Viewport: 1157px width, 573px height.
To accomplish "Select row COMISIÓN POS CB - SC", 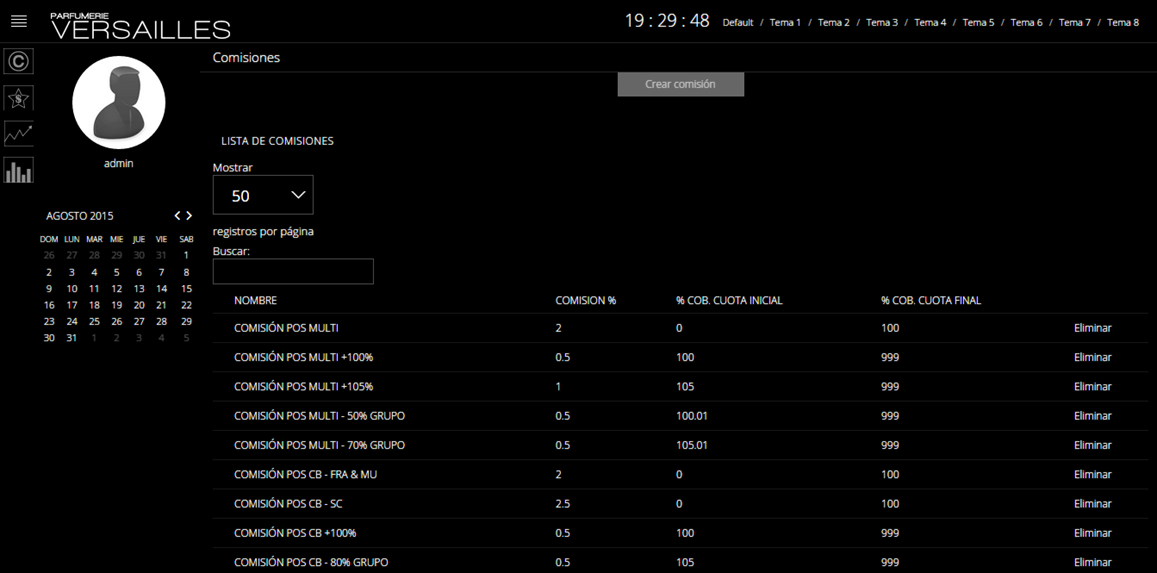I will click(x=680, y=504).
